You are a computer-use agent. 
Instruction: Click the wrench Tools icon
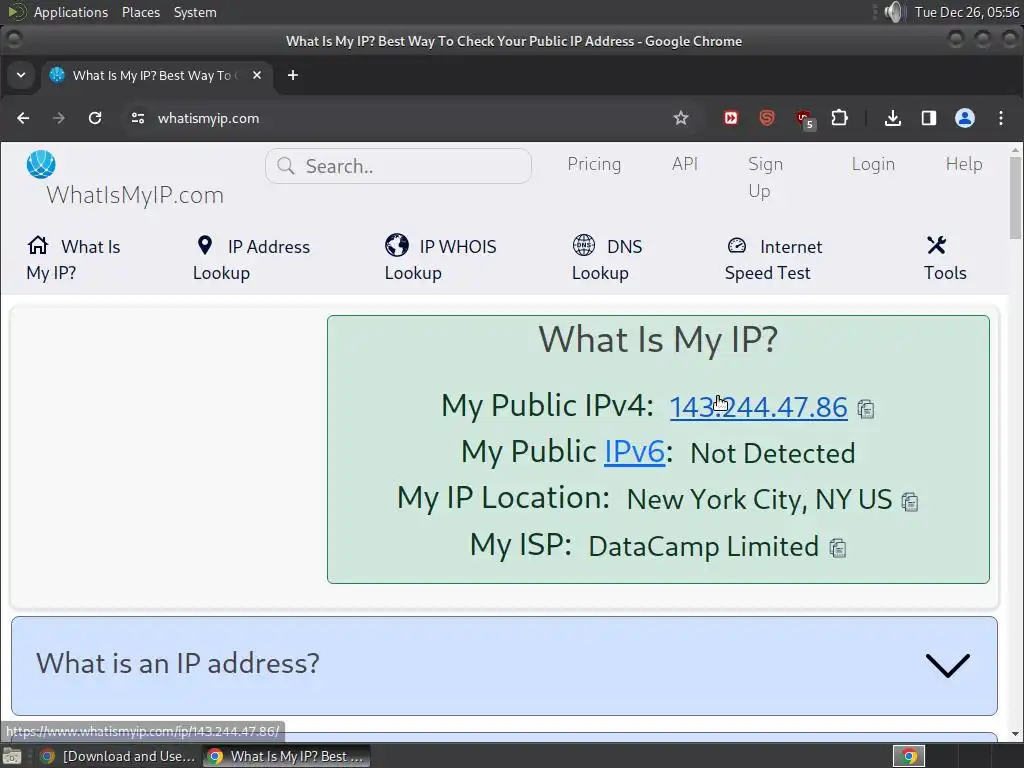point(936,245)
